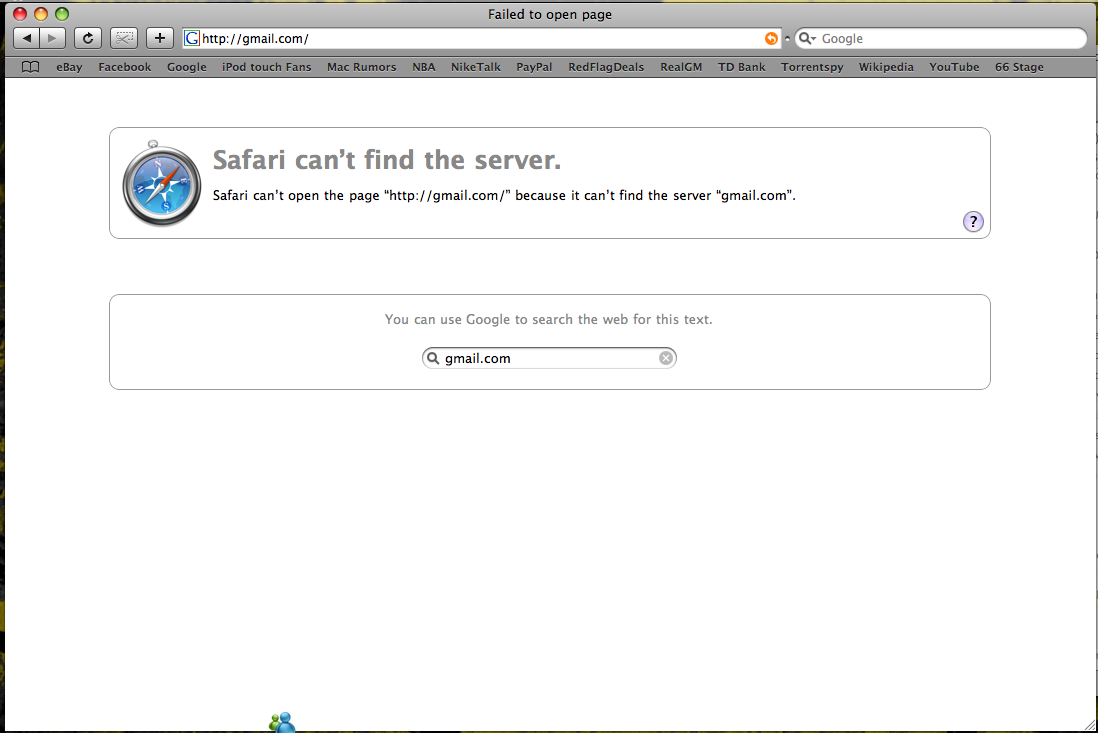Viewport: 1098px width, 733px height.
Task: Click the address bar autocomplete arrows
Action: 787,38
